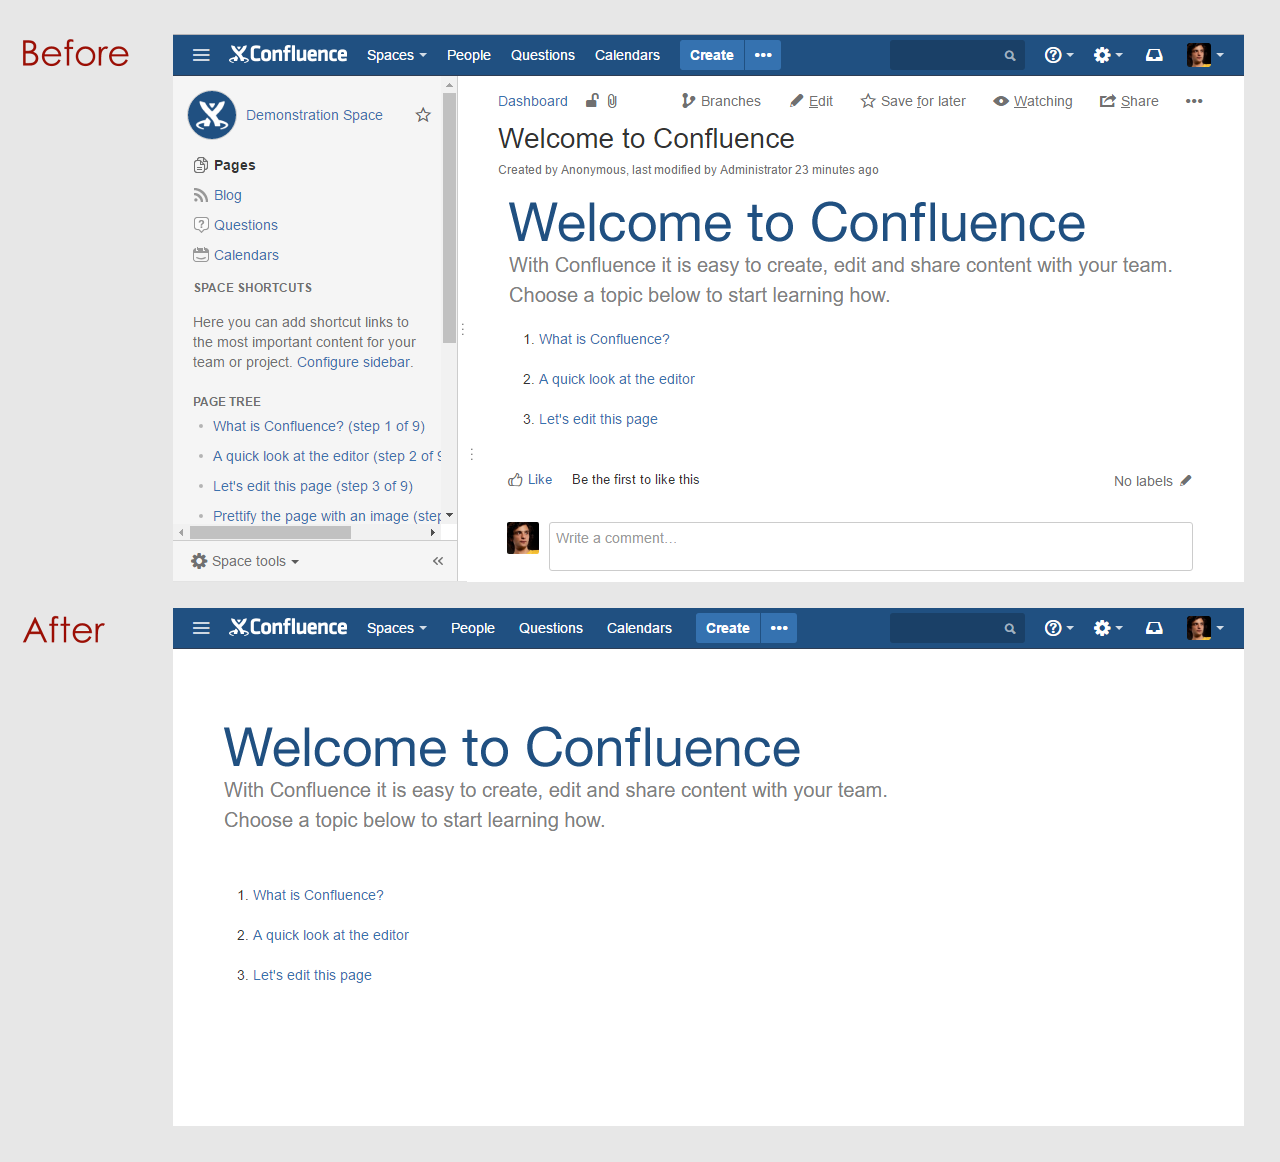Click commenter avatar beside comment box
This screenshot has height=1162, width=1280.
[523, 538]
